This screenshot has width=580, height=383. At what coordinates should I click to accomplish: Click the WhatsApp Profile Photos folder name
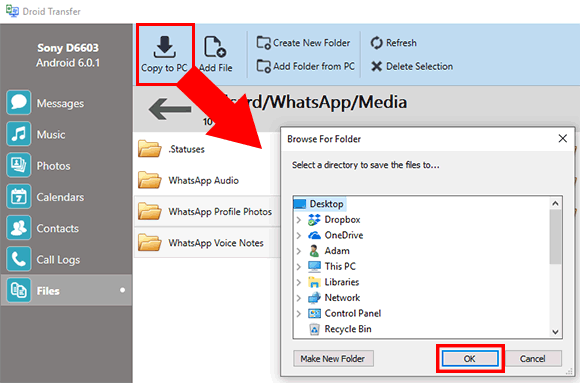click(x=220, y=212)
